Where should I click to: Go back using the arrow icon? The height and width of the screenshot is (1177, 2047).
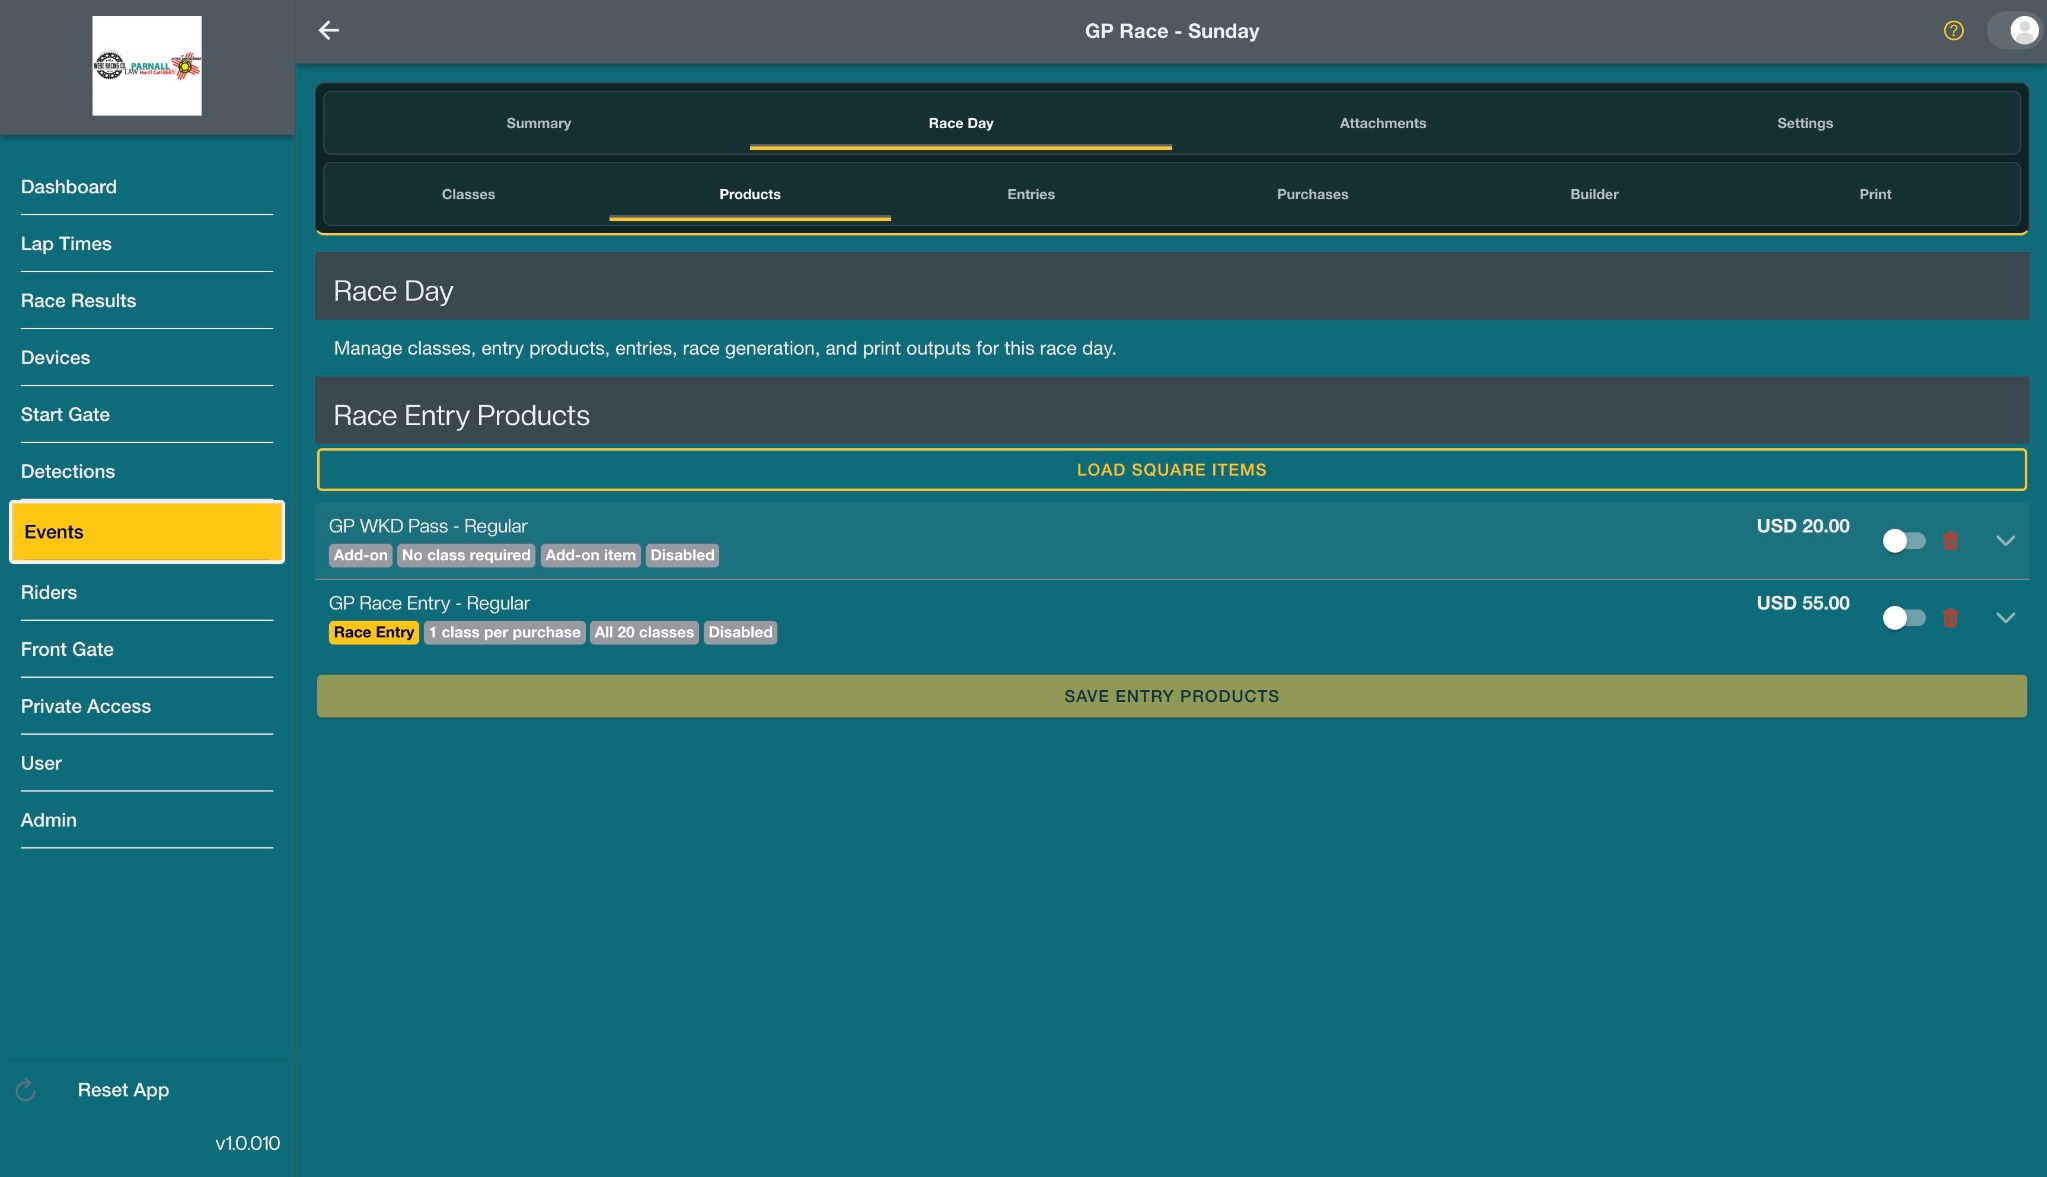pos(329,31)
